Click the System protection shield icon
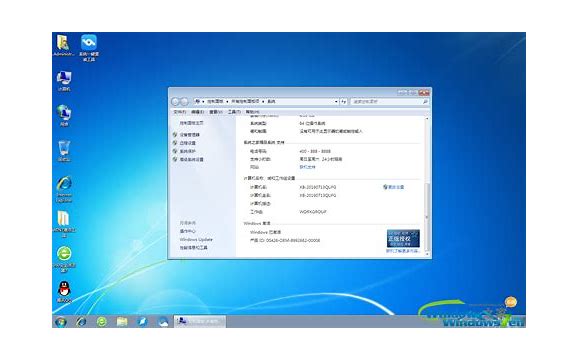The width and height of the screenshot is (578, 360). [x=175, y=151]
